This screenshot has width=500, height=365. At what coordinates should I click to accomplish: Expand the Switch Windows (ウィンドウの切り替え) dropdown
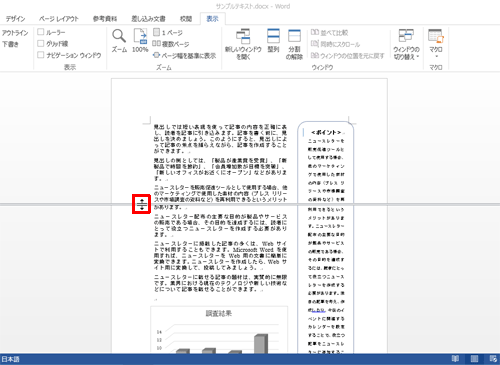[406, 44]
